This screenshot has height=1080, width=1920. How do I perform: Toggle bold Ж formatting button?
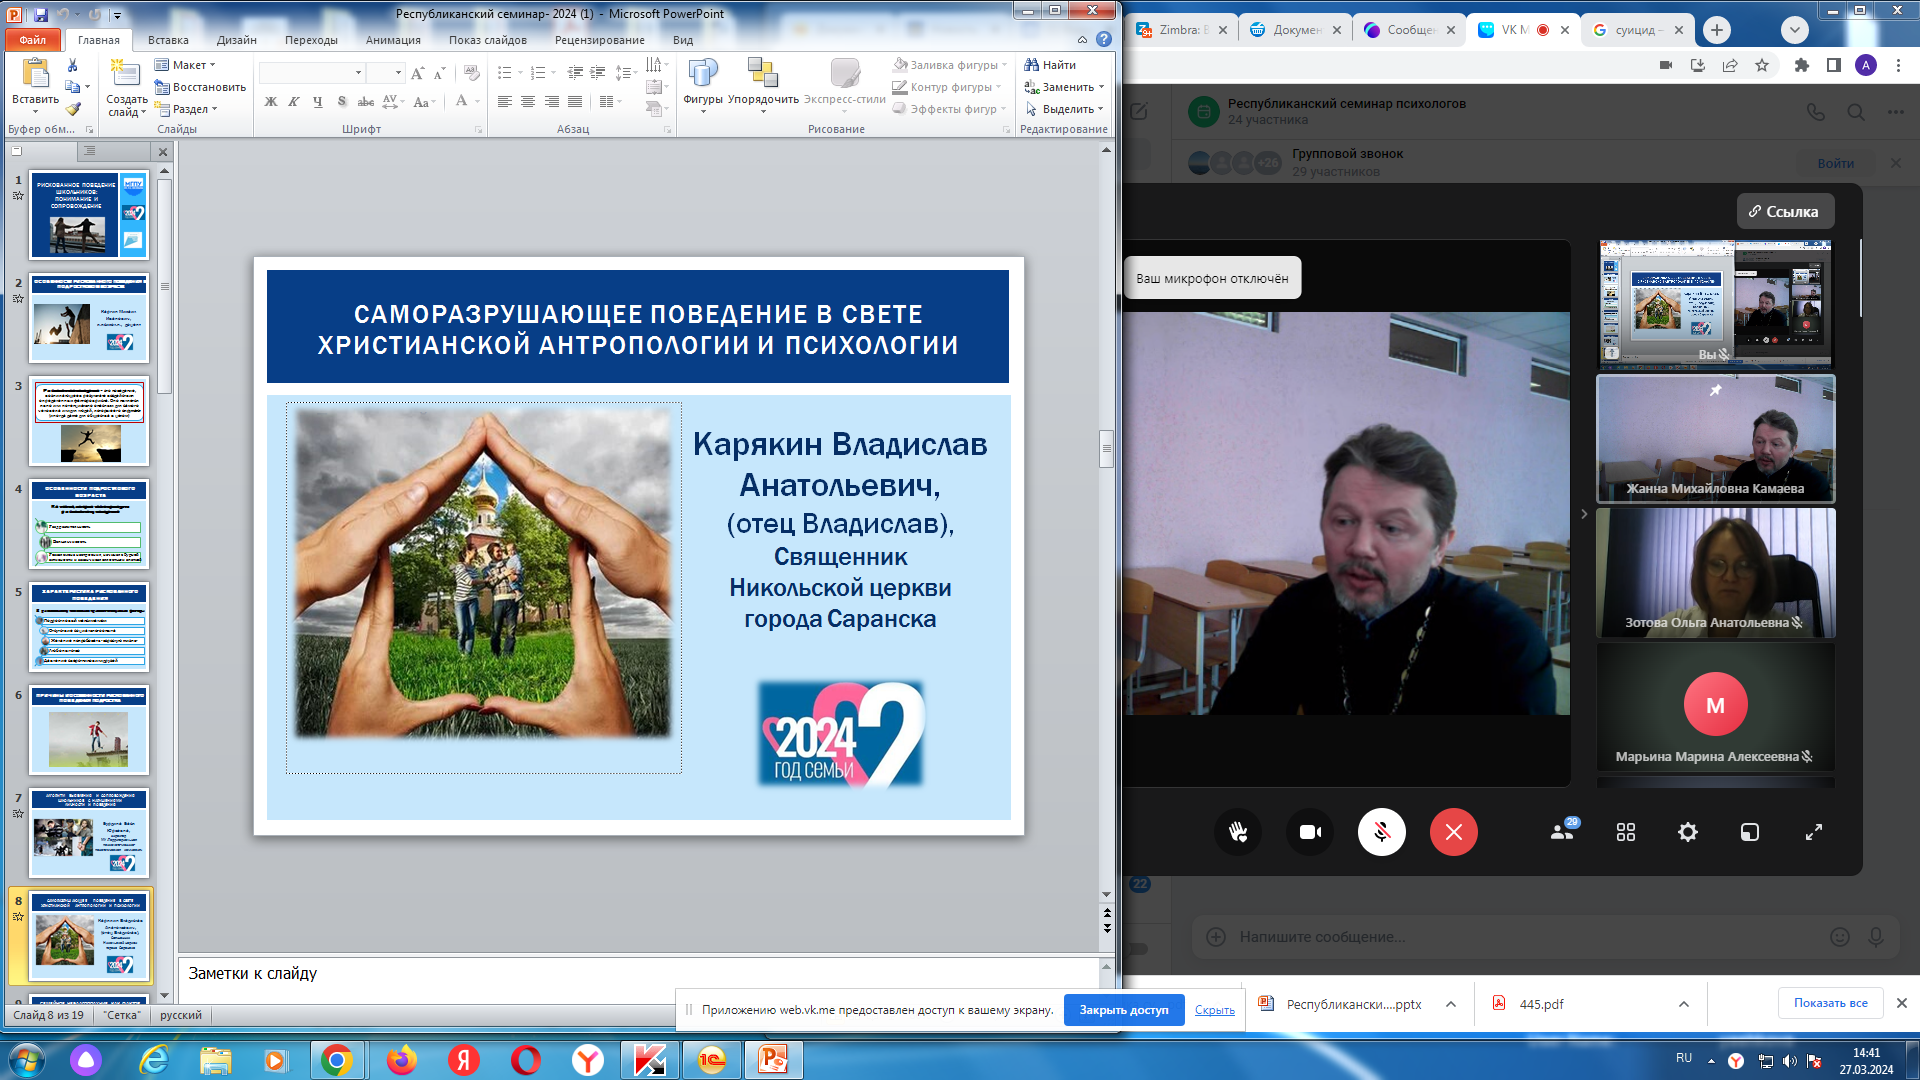pos(271,102)
